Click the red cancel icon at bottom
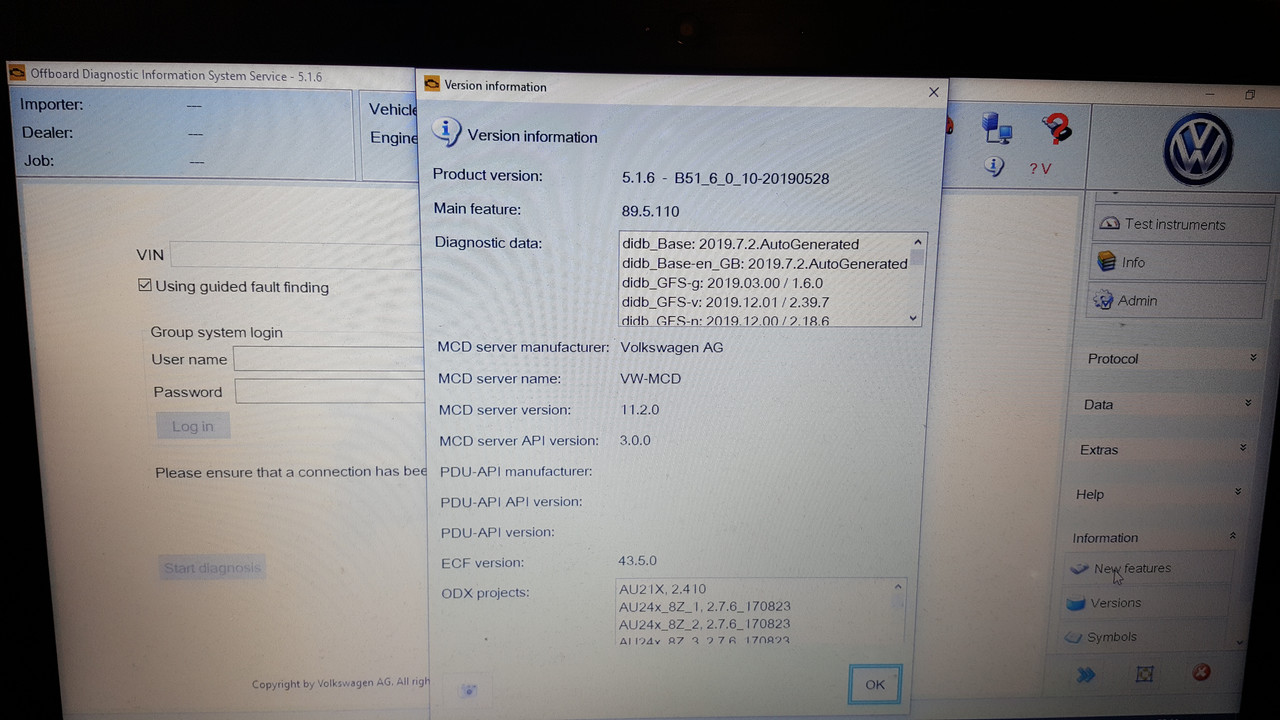 pyautogui.click(x=1202, y=673)
